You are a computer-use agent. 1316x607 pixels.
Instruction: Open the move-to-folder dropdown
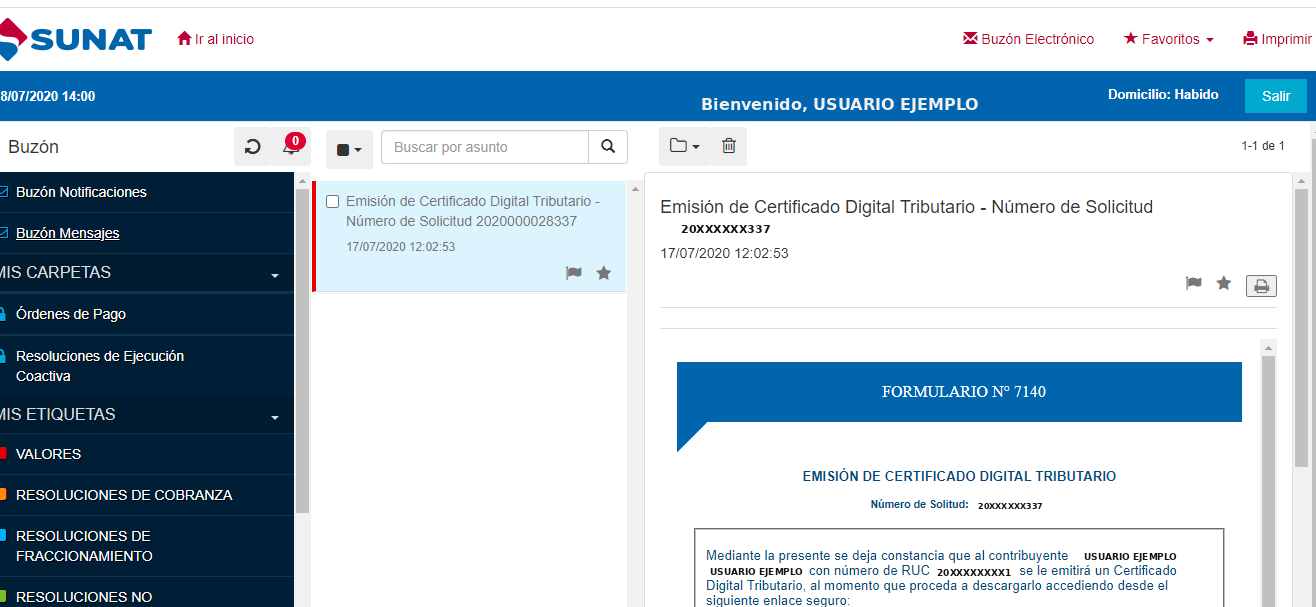(685, 146)
